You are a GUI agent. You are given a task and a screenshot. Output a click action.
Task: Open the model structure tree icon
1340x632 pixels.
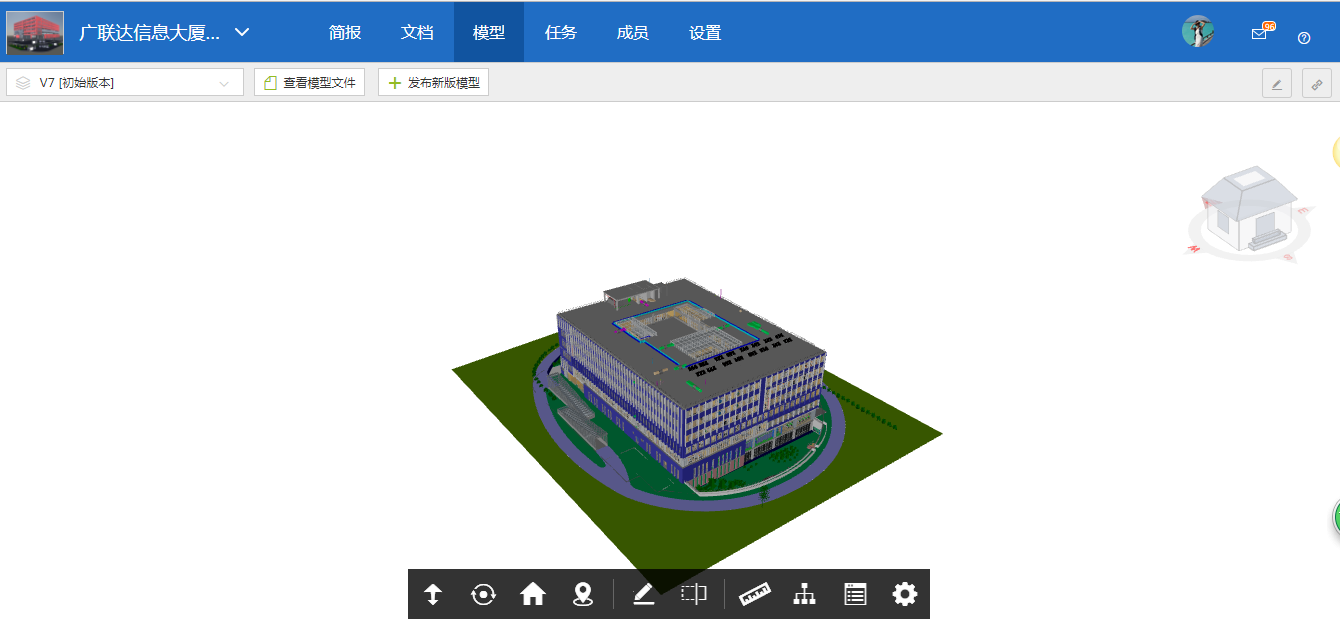coord(805,593)
